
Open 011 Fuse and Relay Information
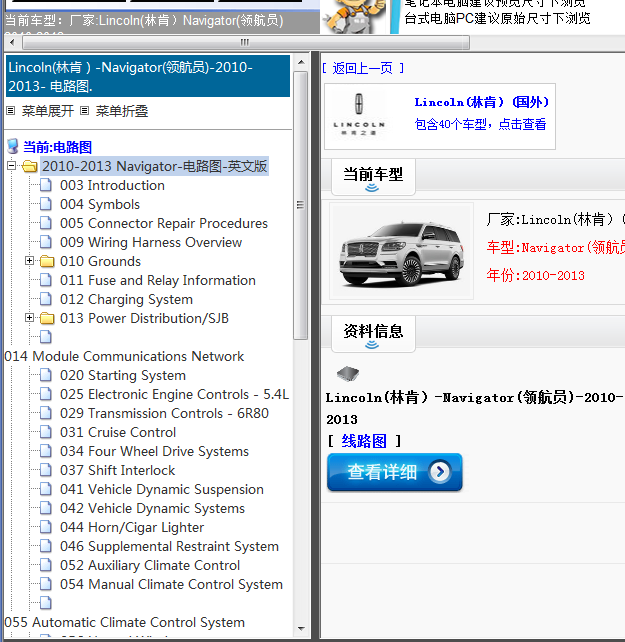(x=158, y=280)
